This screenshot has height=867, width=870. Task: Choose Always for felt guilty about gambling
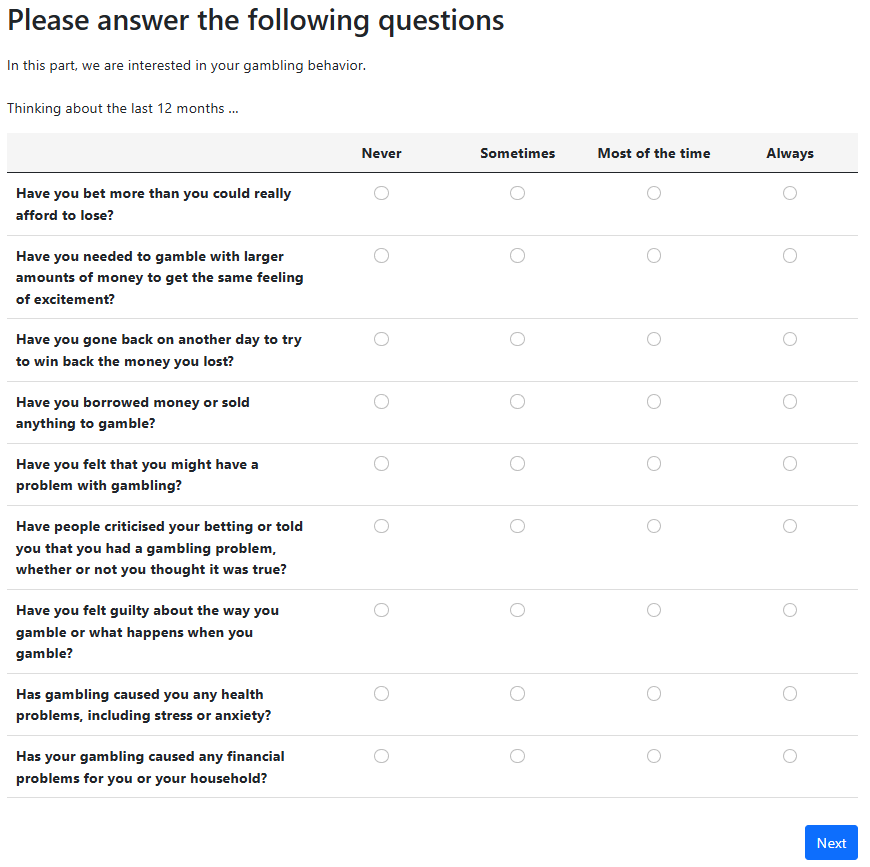pos(790,610)
